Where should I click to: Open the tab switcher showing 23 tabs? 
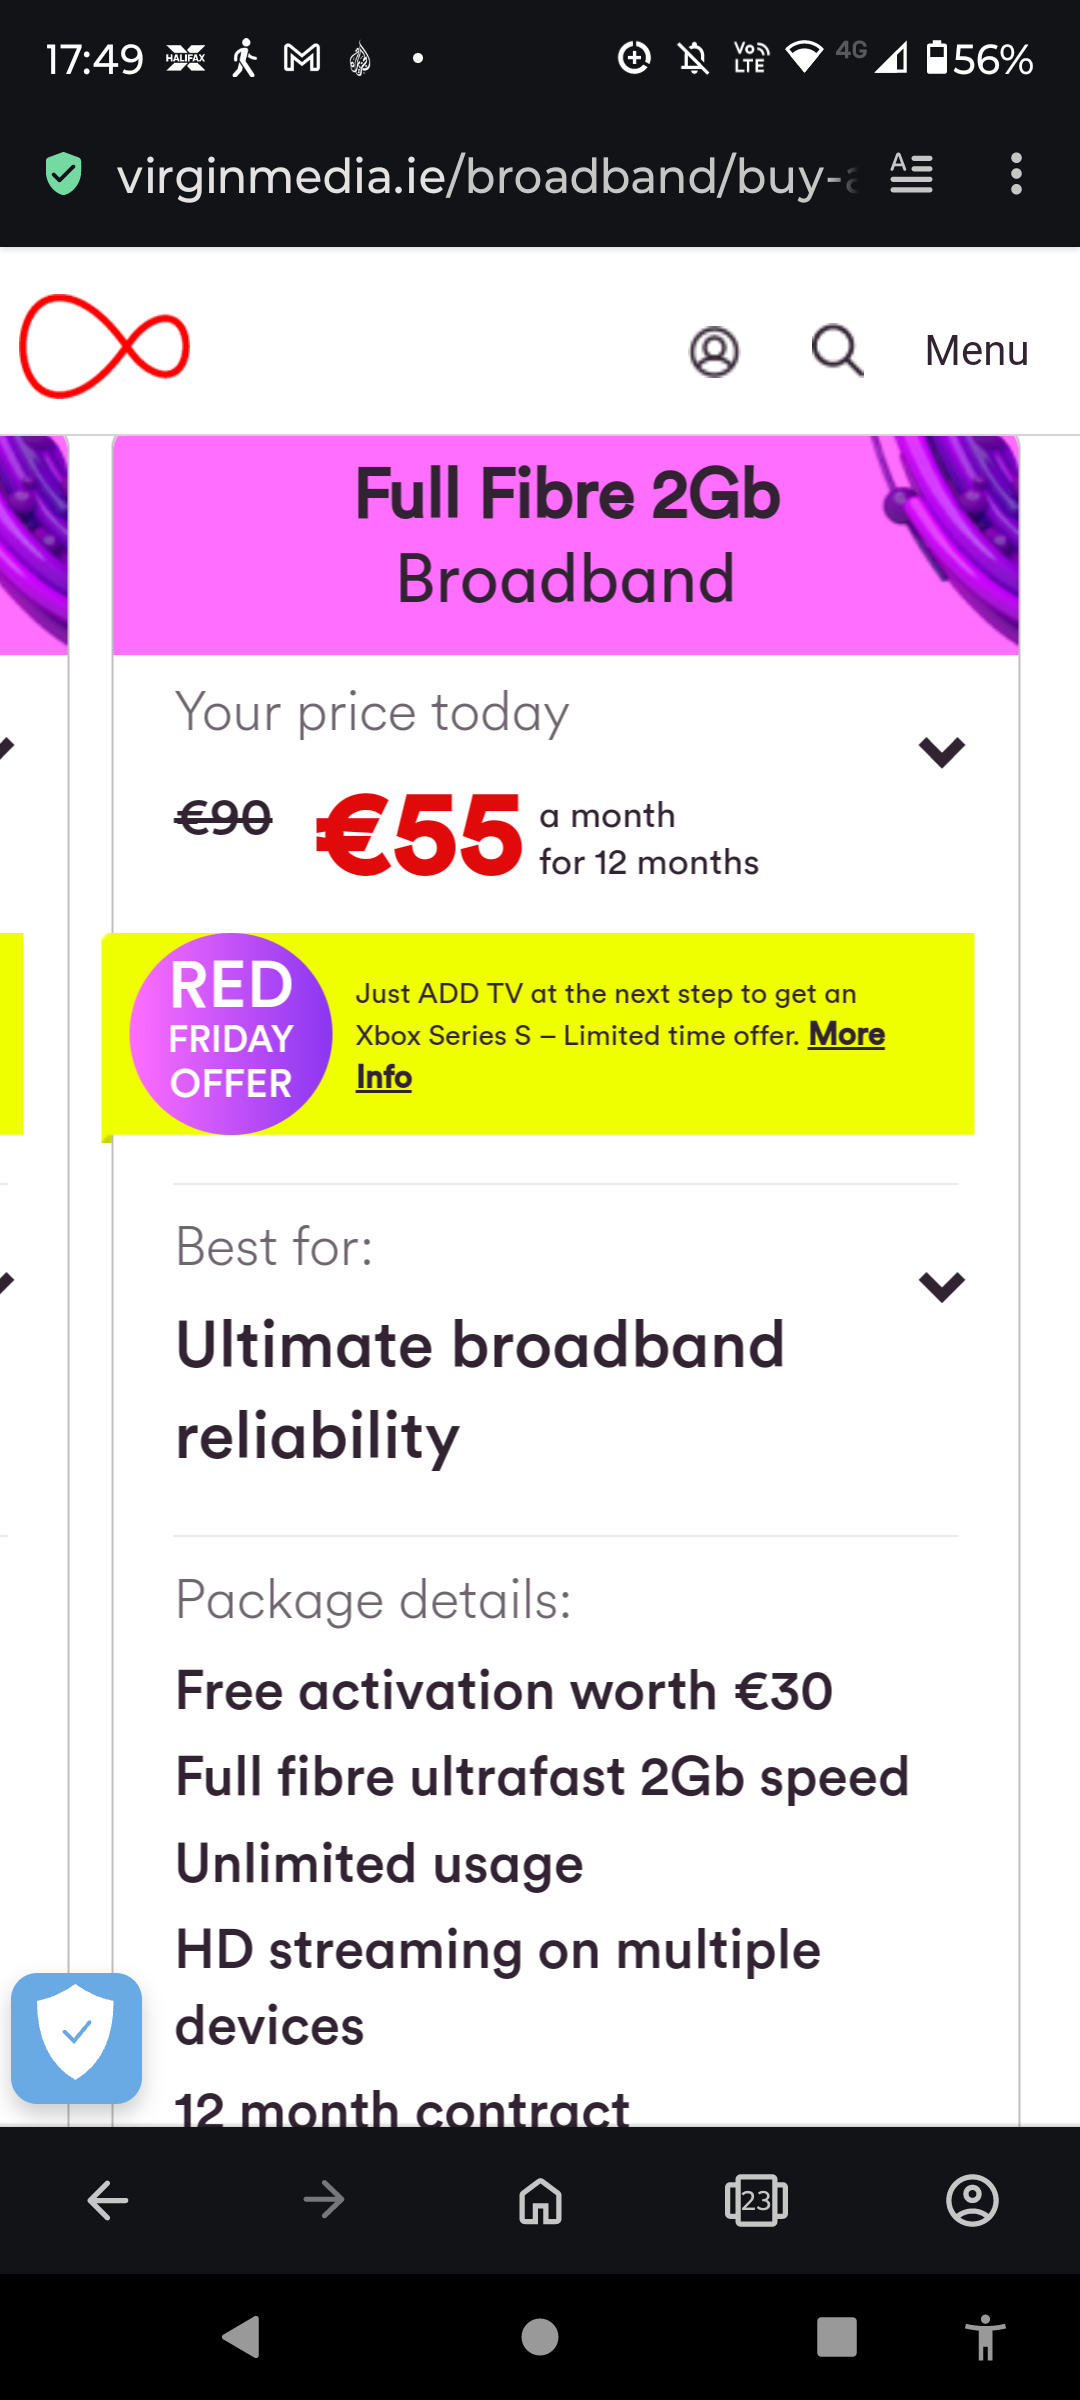(756, 2201)
